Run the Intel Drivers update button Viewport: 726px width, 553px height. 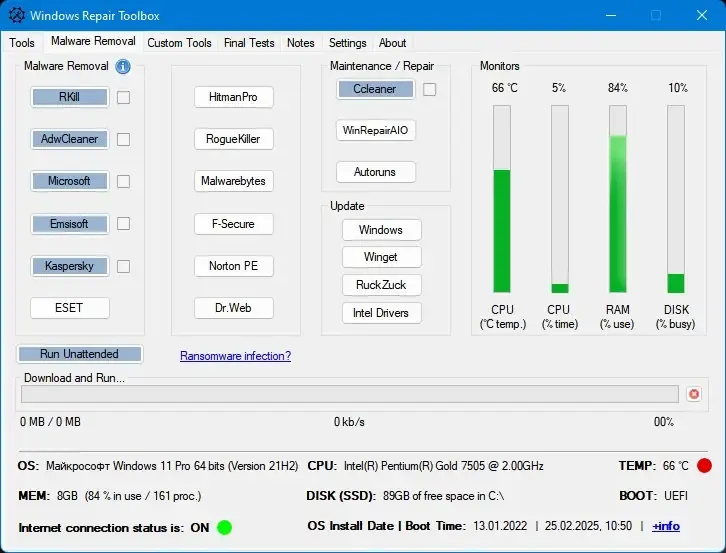(x=382, y=313)
